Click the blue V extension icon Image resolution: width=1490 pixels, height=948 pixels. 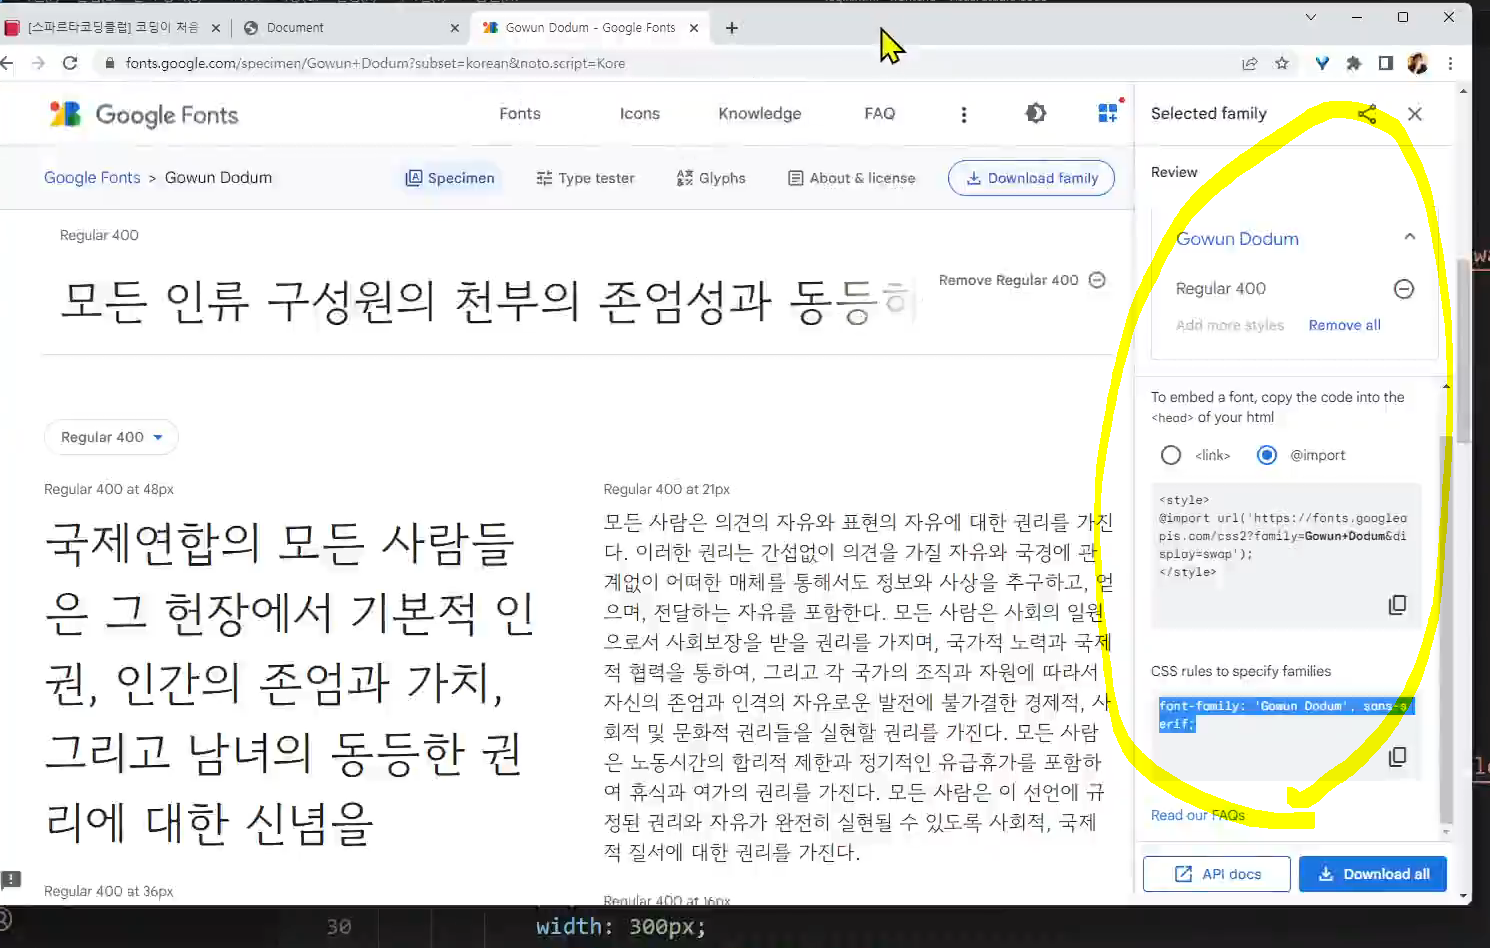[x=1322, y=63]
